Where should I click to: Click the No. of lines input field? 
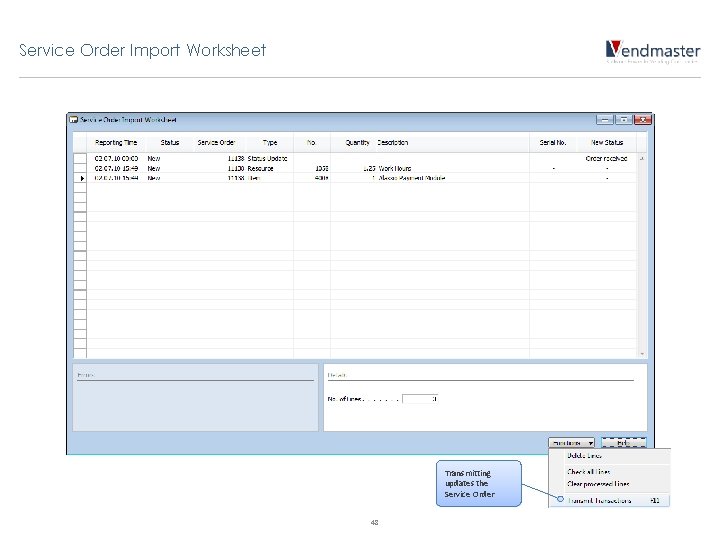coord(420,399)
